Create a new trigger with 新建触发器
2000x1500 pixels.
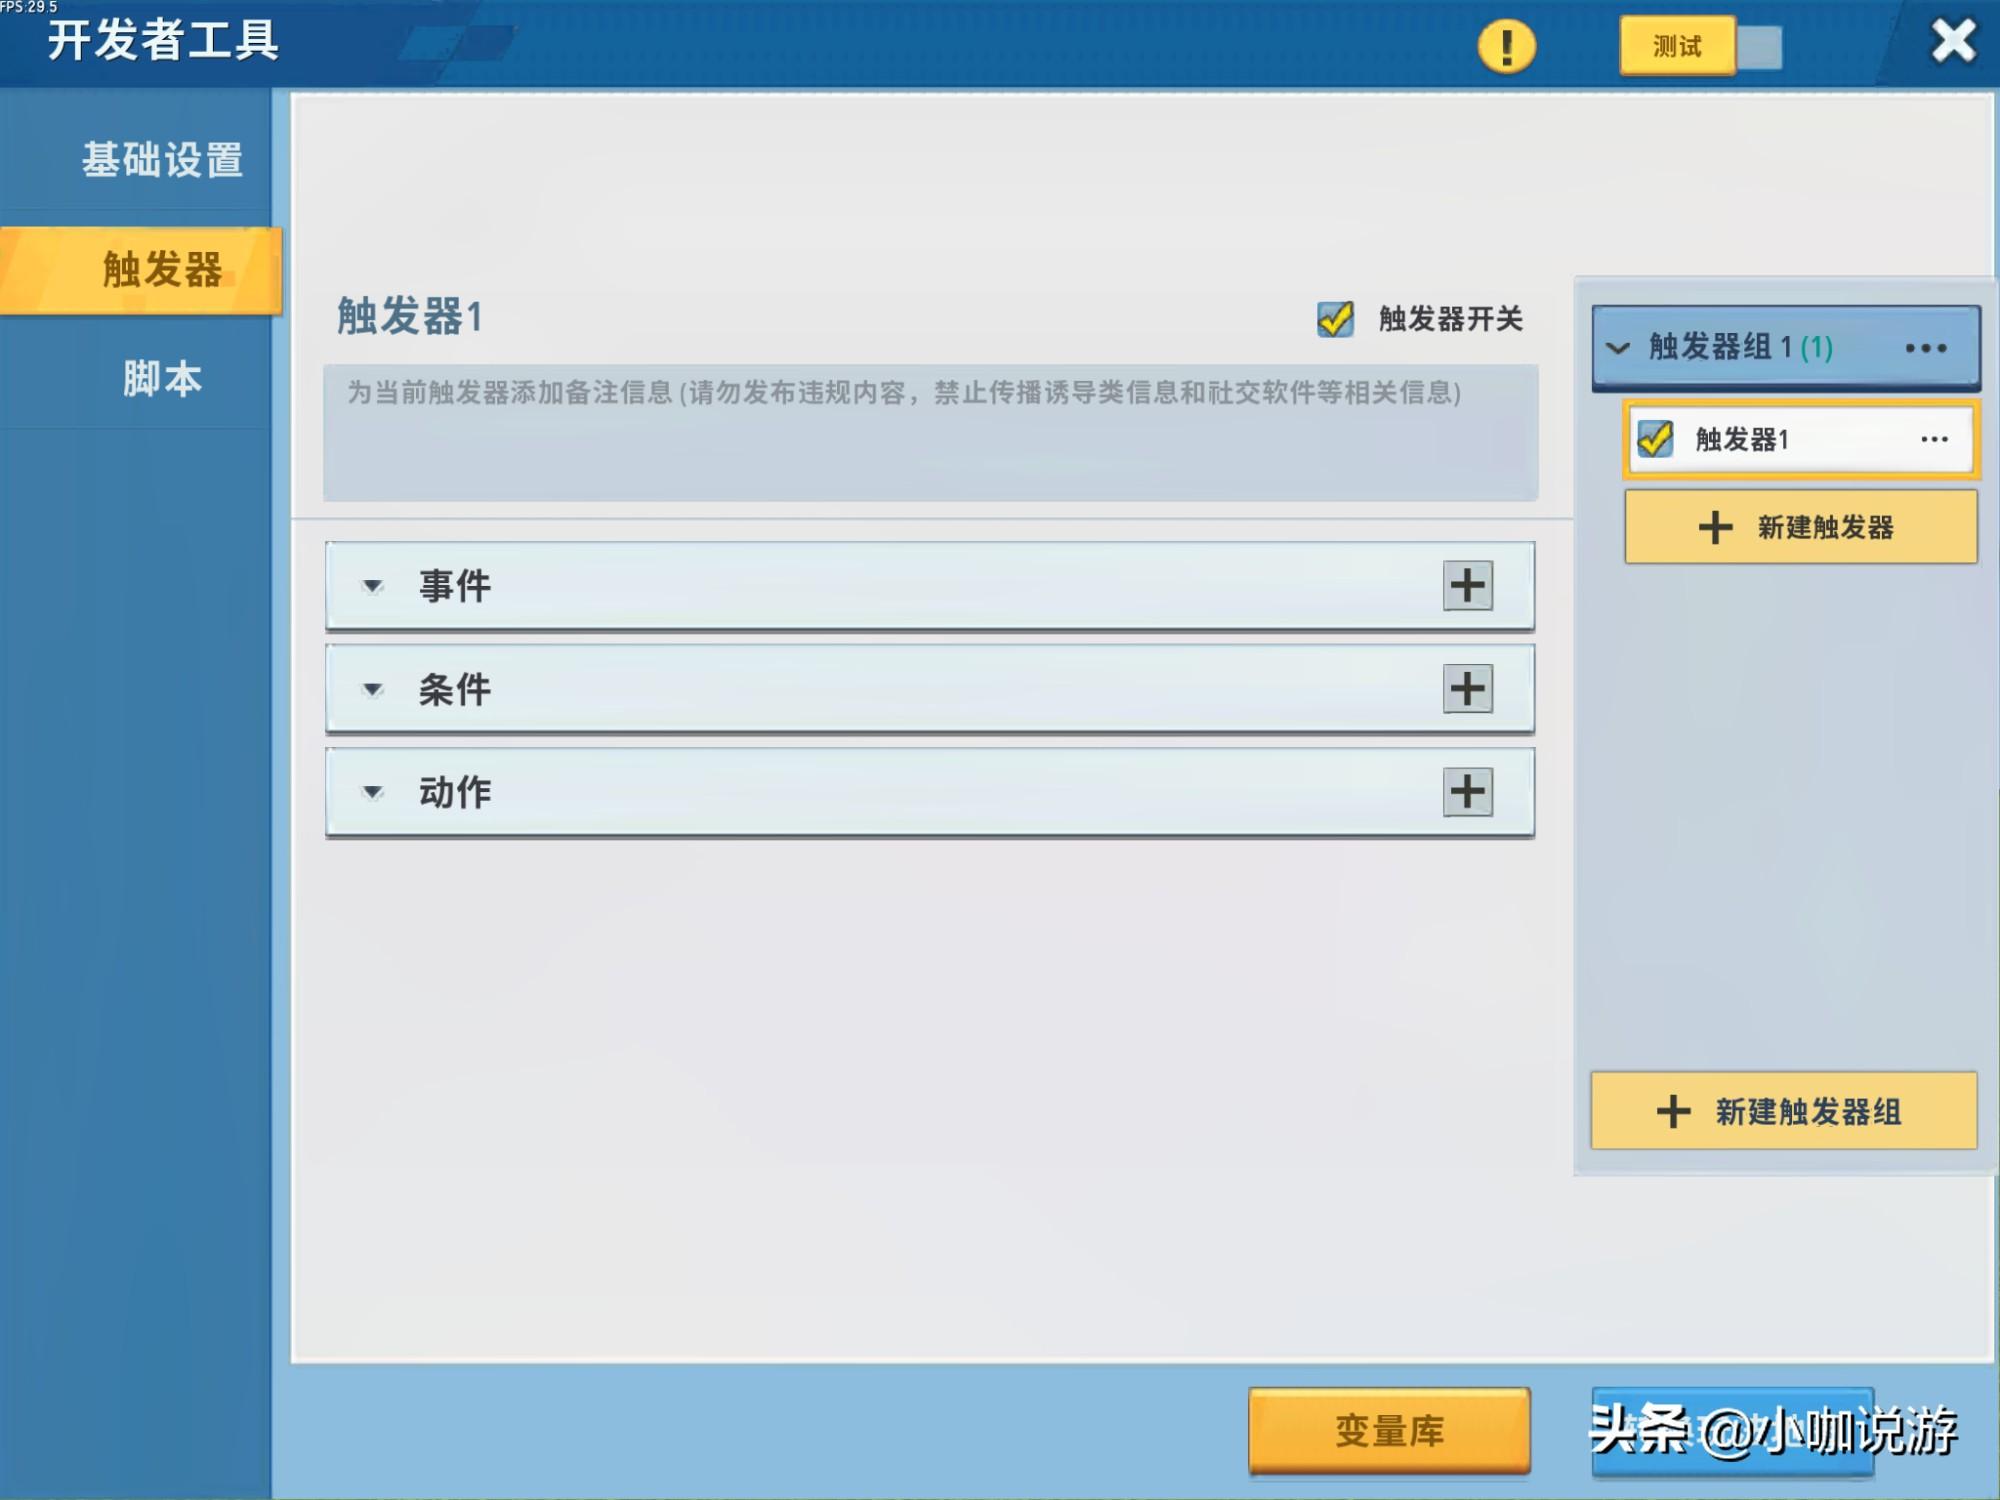1798,527
